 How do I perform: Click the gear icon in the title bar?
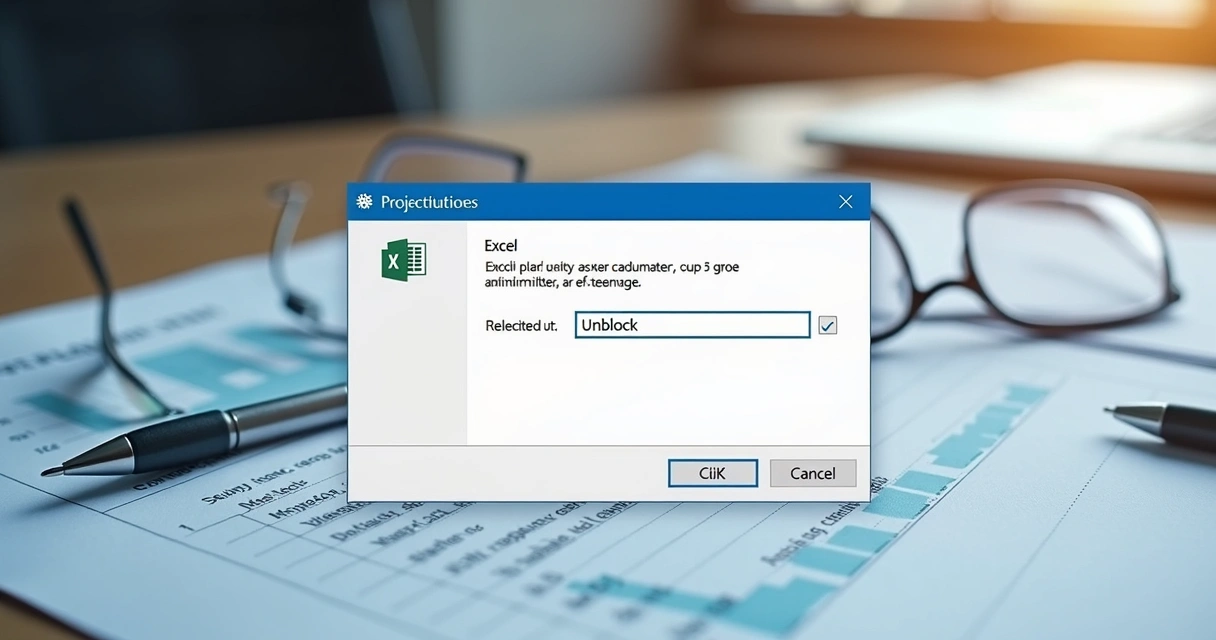pos(364,202)
